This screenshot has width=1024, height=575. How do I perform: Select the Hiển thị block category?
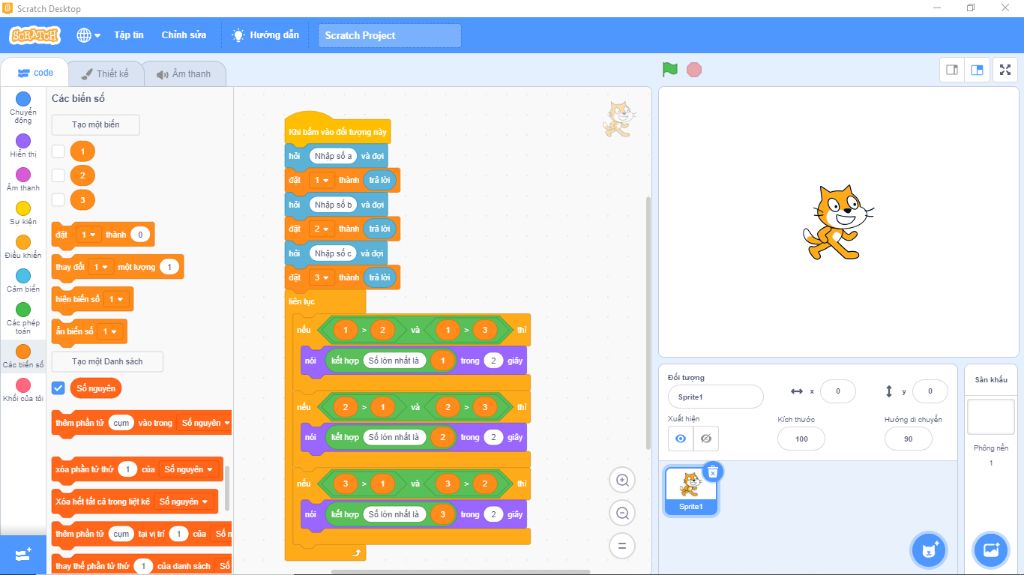coord(24,146)
